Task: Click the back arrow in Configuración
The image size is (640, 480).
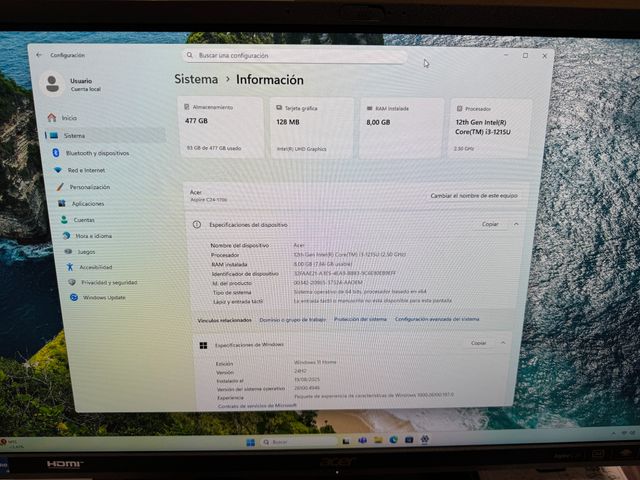Action: click(39, 55)
